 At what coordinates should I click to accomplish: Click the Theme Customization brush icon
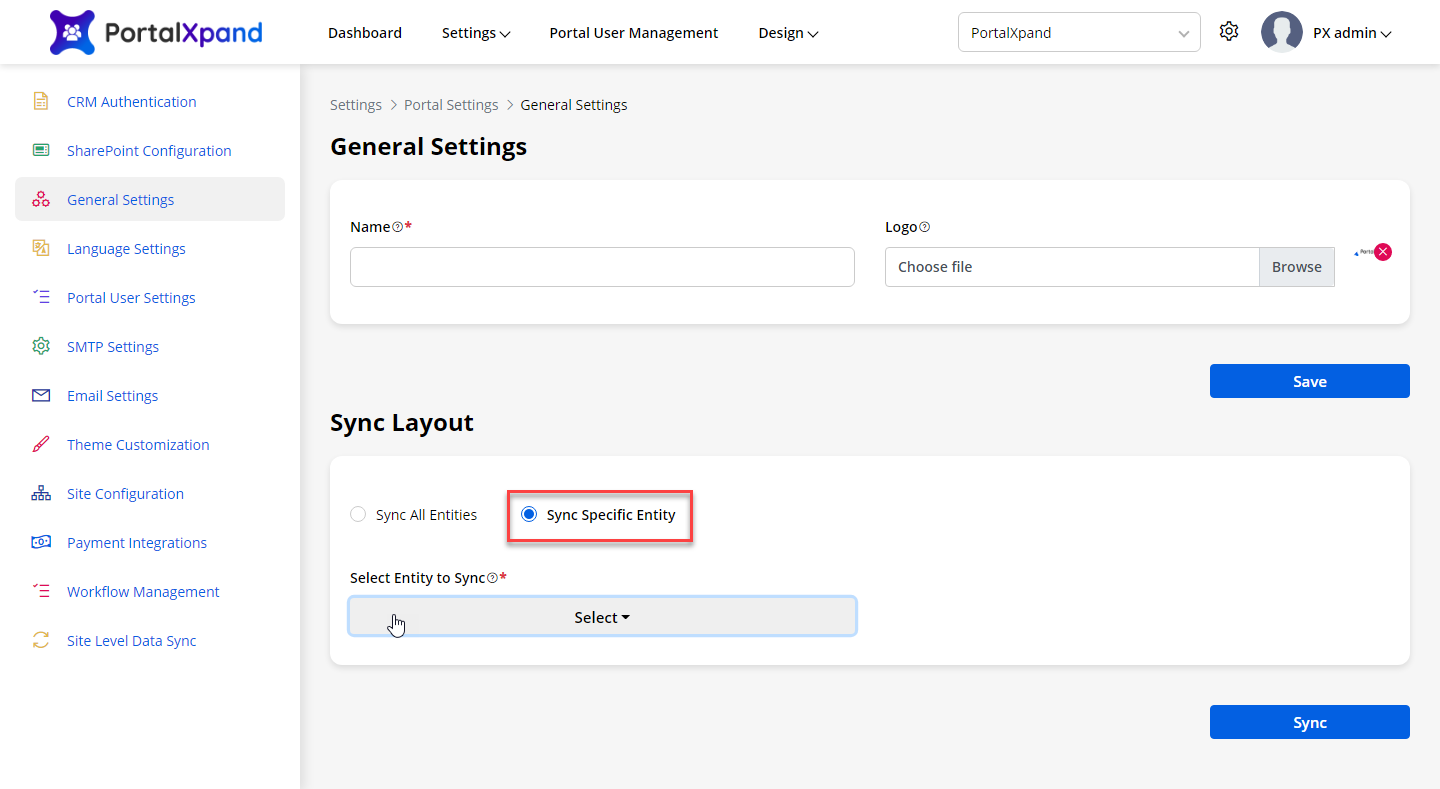[x=41, y=444]
